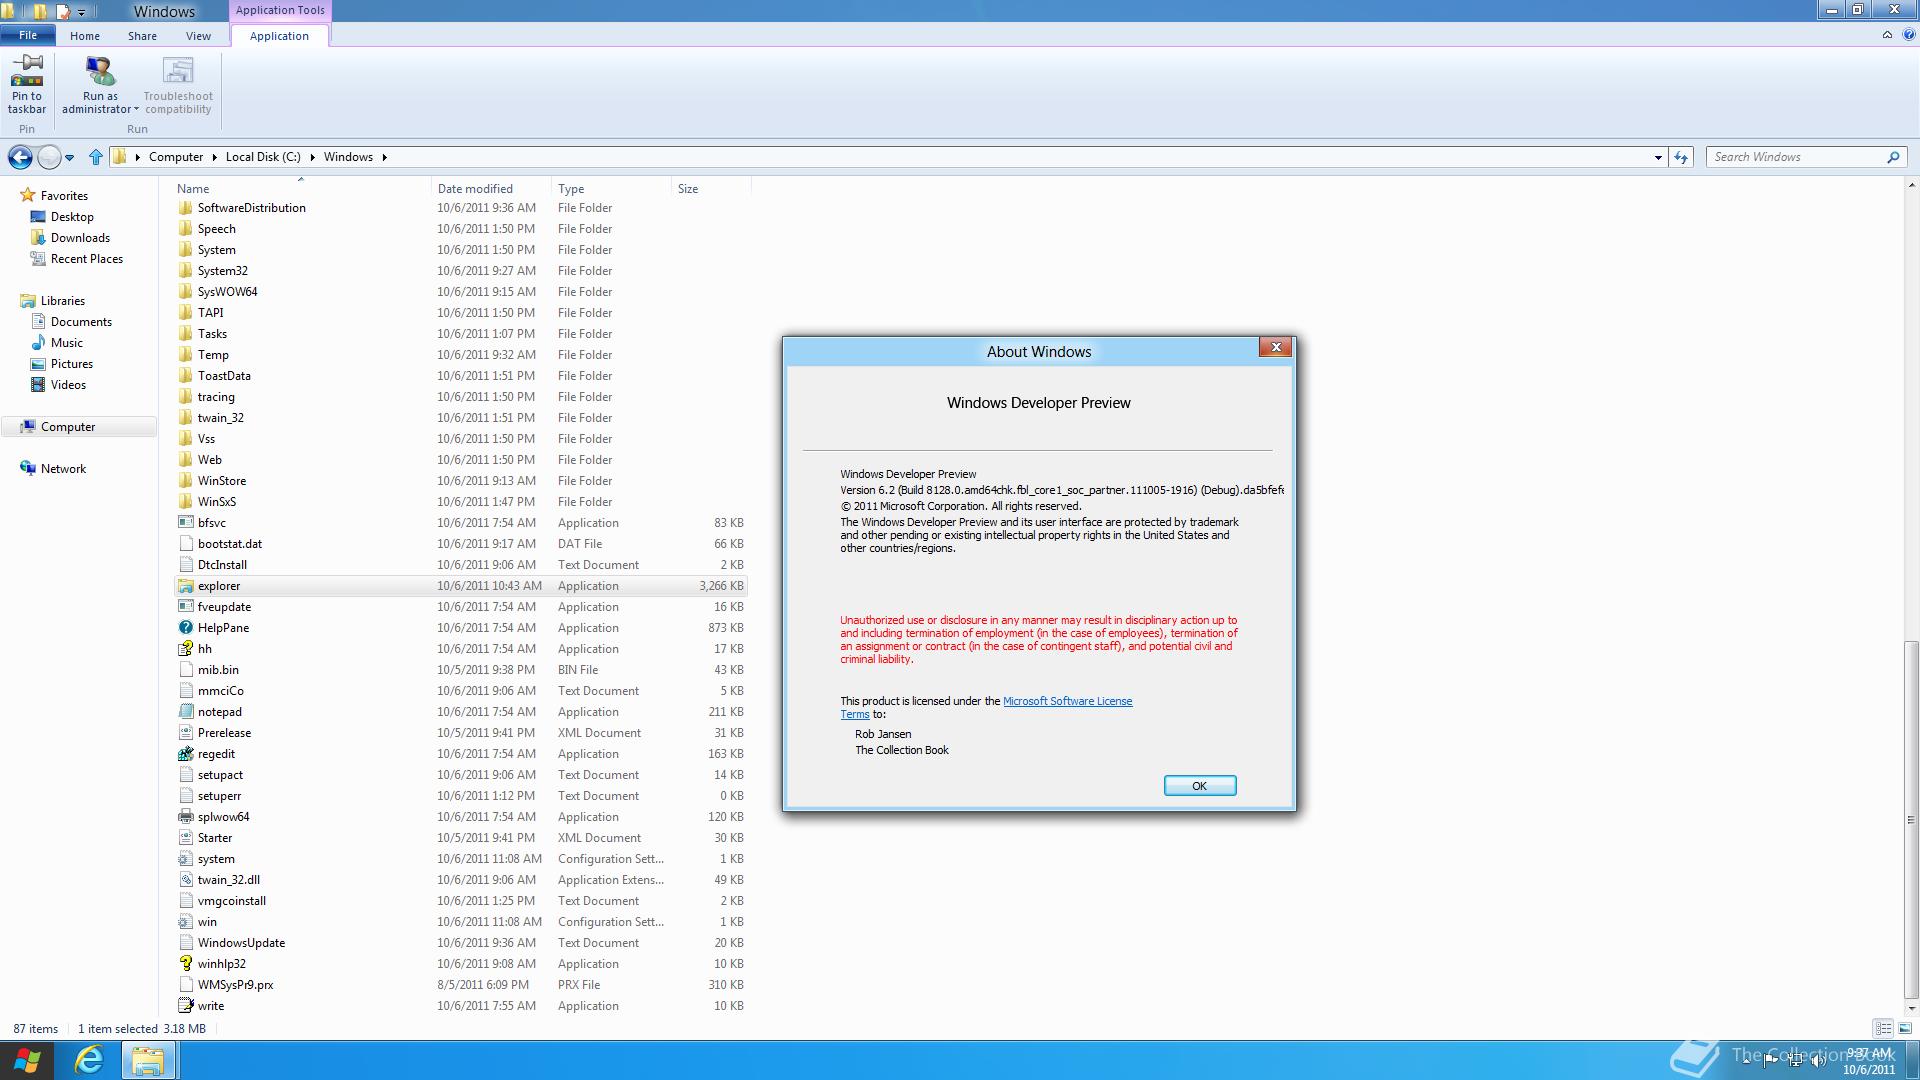This screenshot has height=1080, width=1920.
Task: Click the Back navigation arrow
Action: pyautogui.click(x=20, y=157)
